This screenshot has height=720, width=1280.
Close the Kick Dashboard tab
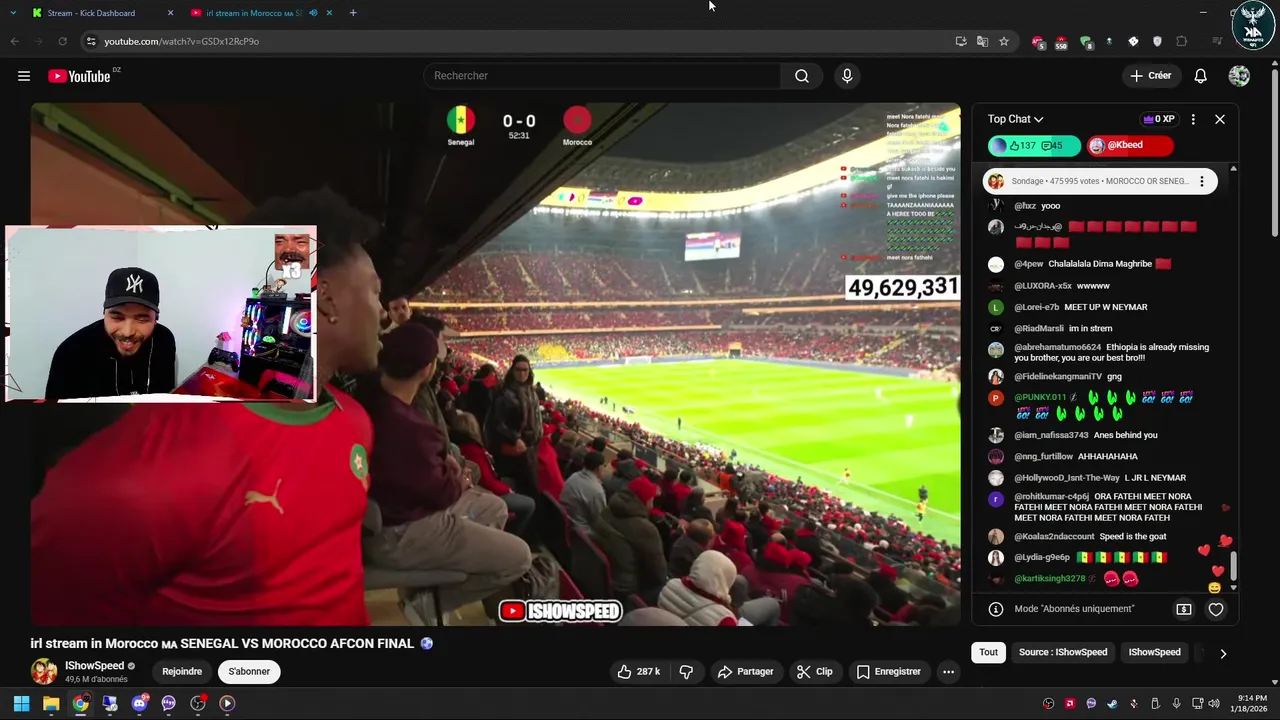(x=170, y=13)
